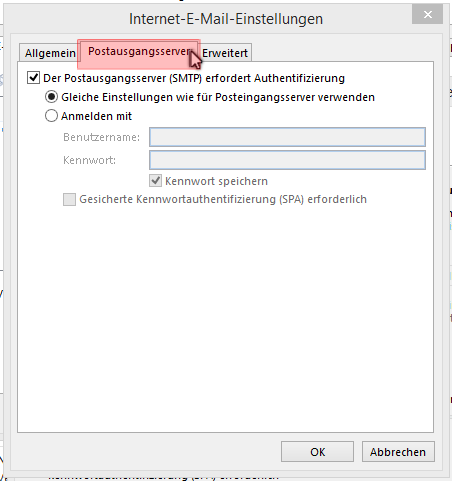Enable the SPA authentication checkbox
Image resolution: width=452 pixels, height=481 pixels.
[x=69, y=199]
